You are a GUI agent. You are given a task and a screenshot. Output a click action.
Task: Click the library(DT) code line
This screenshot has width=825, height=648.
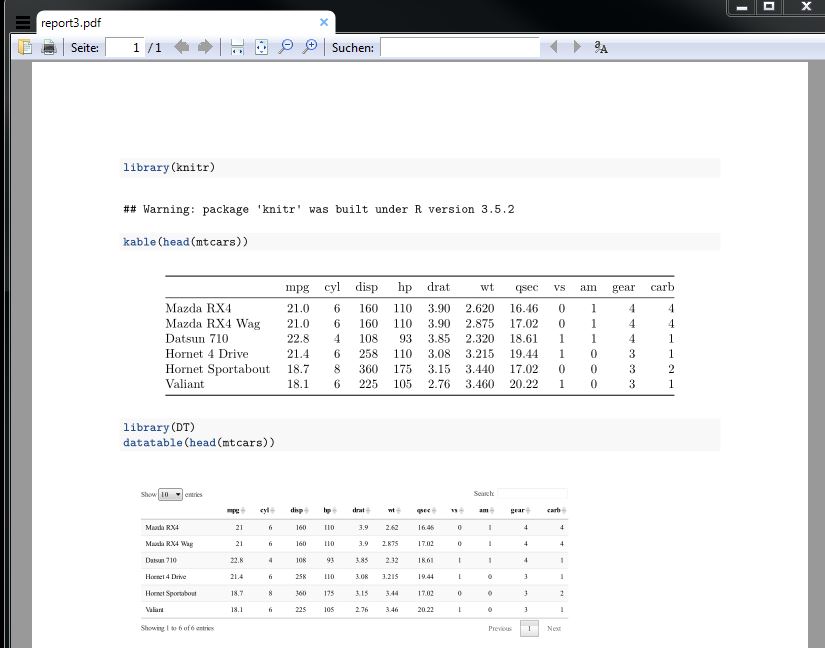pos(159,427)
